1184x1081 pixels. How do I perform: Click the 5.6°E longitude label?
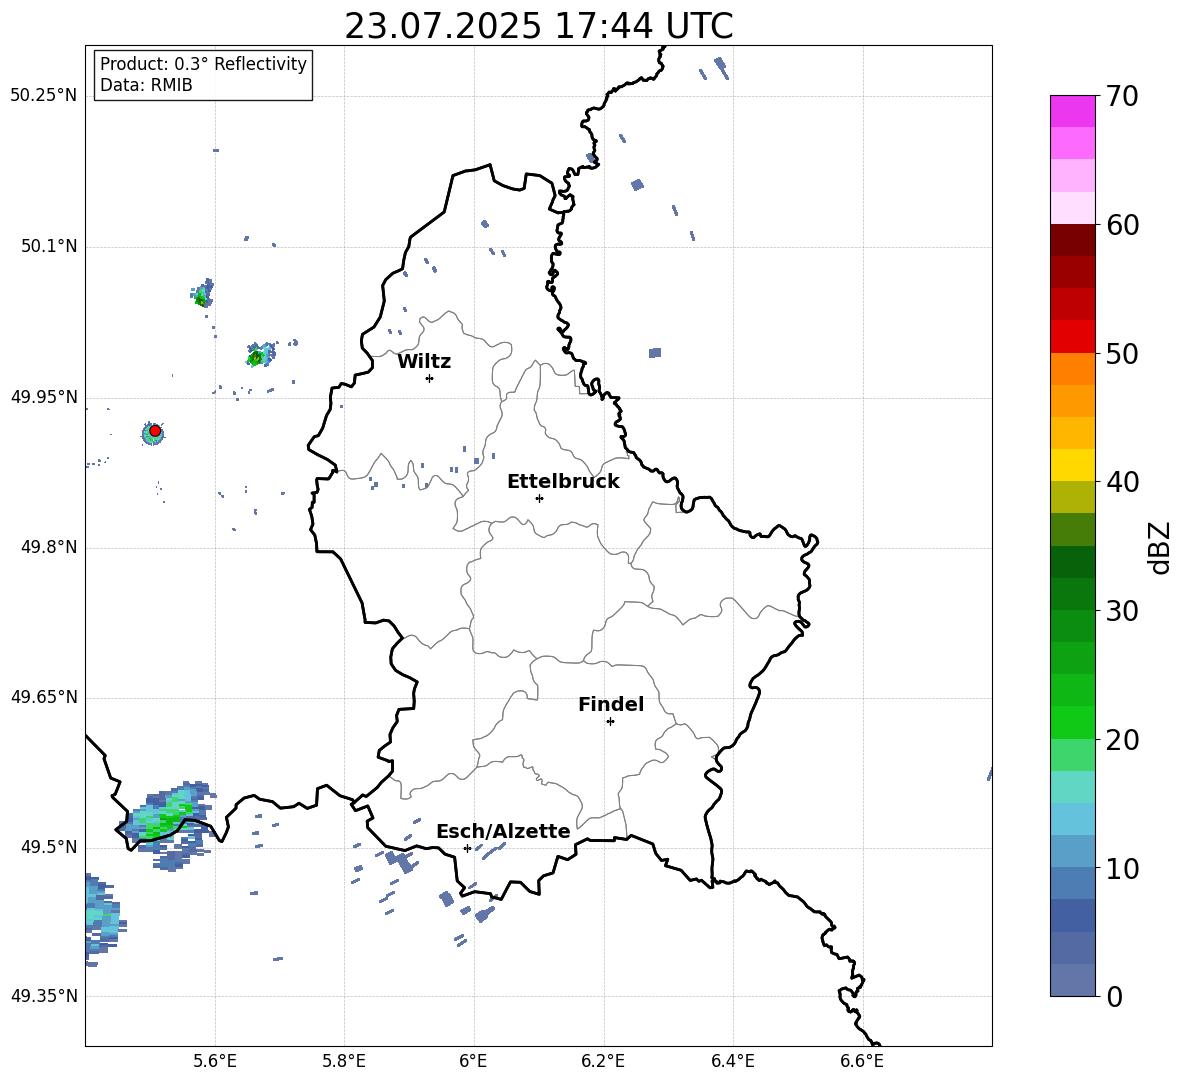coord(215,1061)
